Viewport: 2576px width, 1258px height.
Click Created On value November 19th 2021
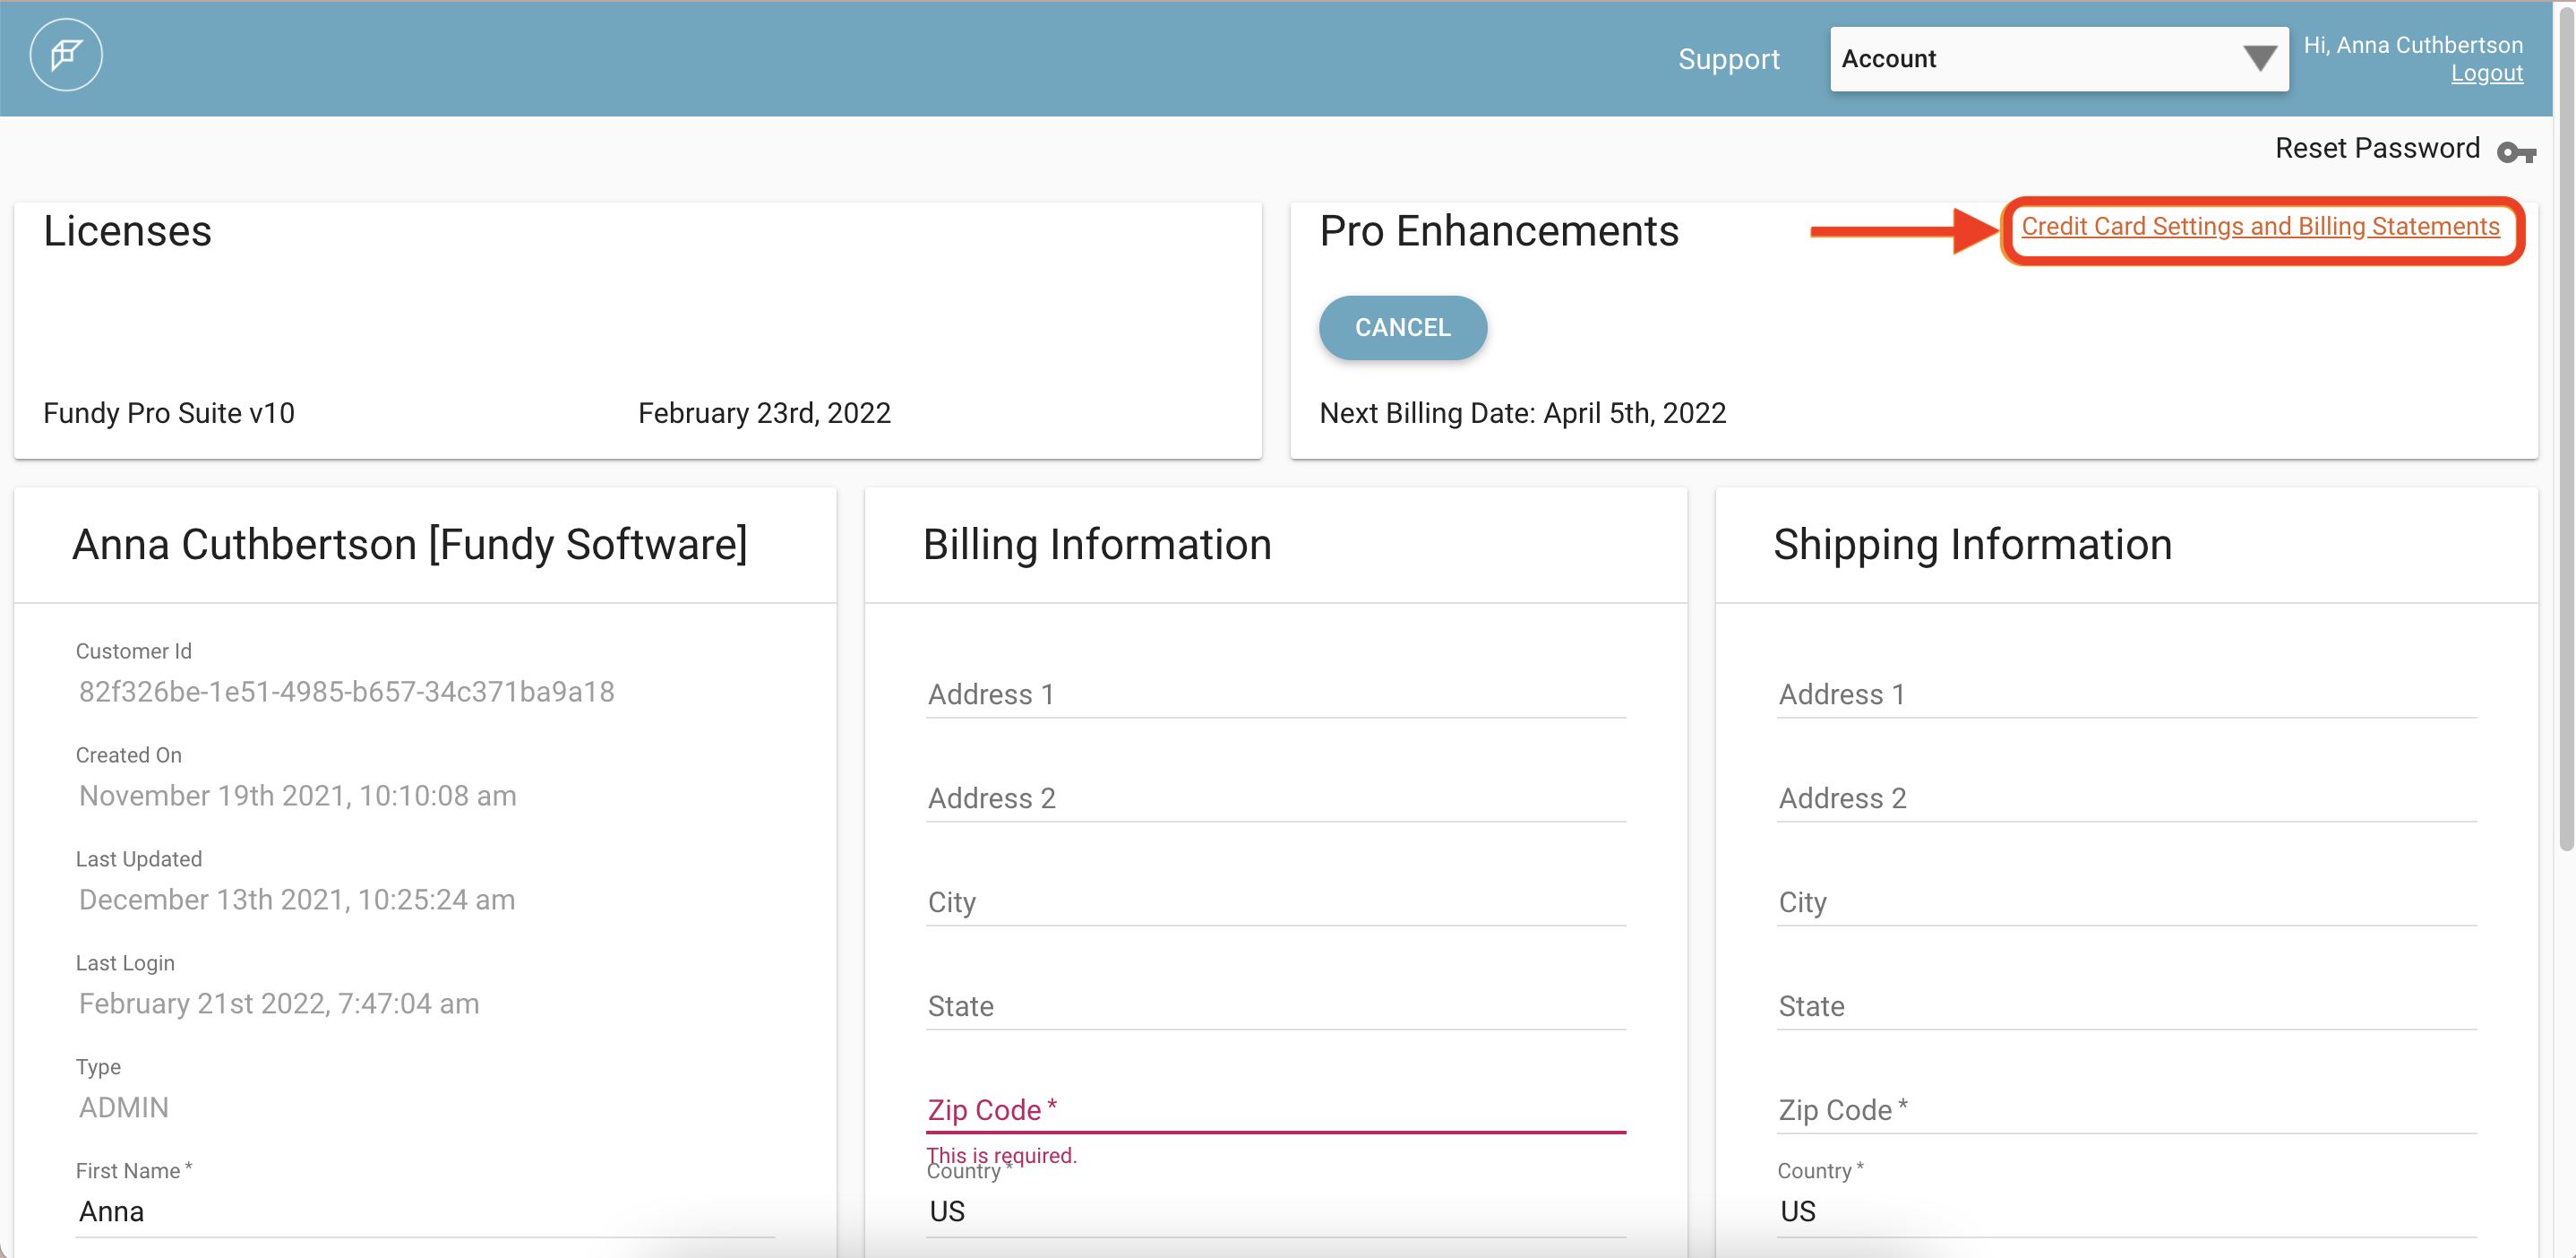[x=297, y=796]
